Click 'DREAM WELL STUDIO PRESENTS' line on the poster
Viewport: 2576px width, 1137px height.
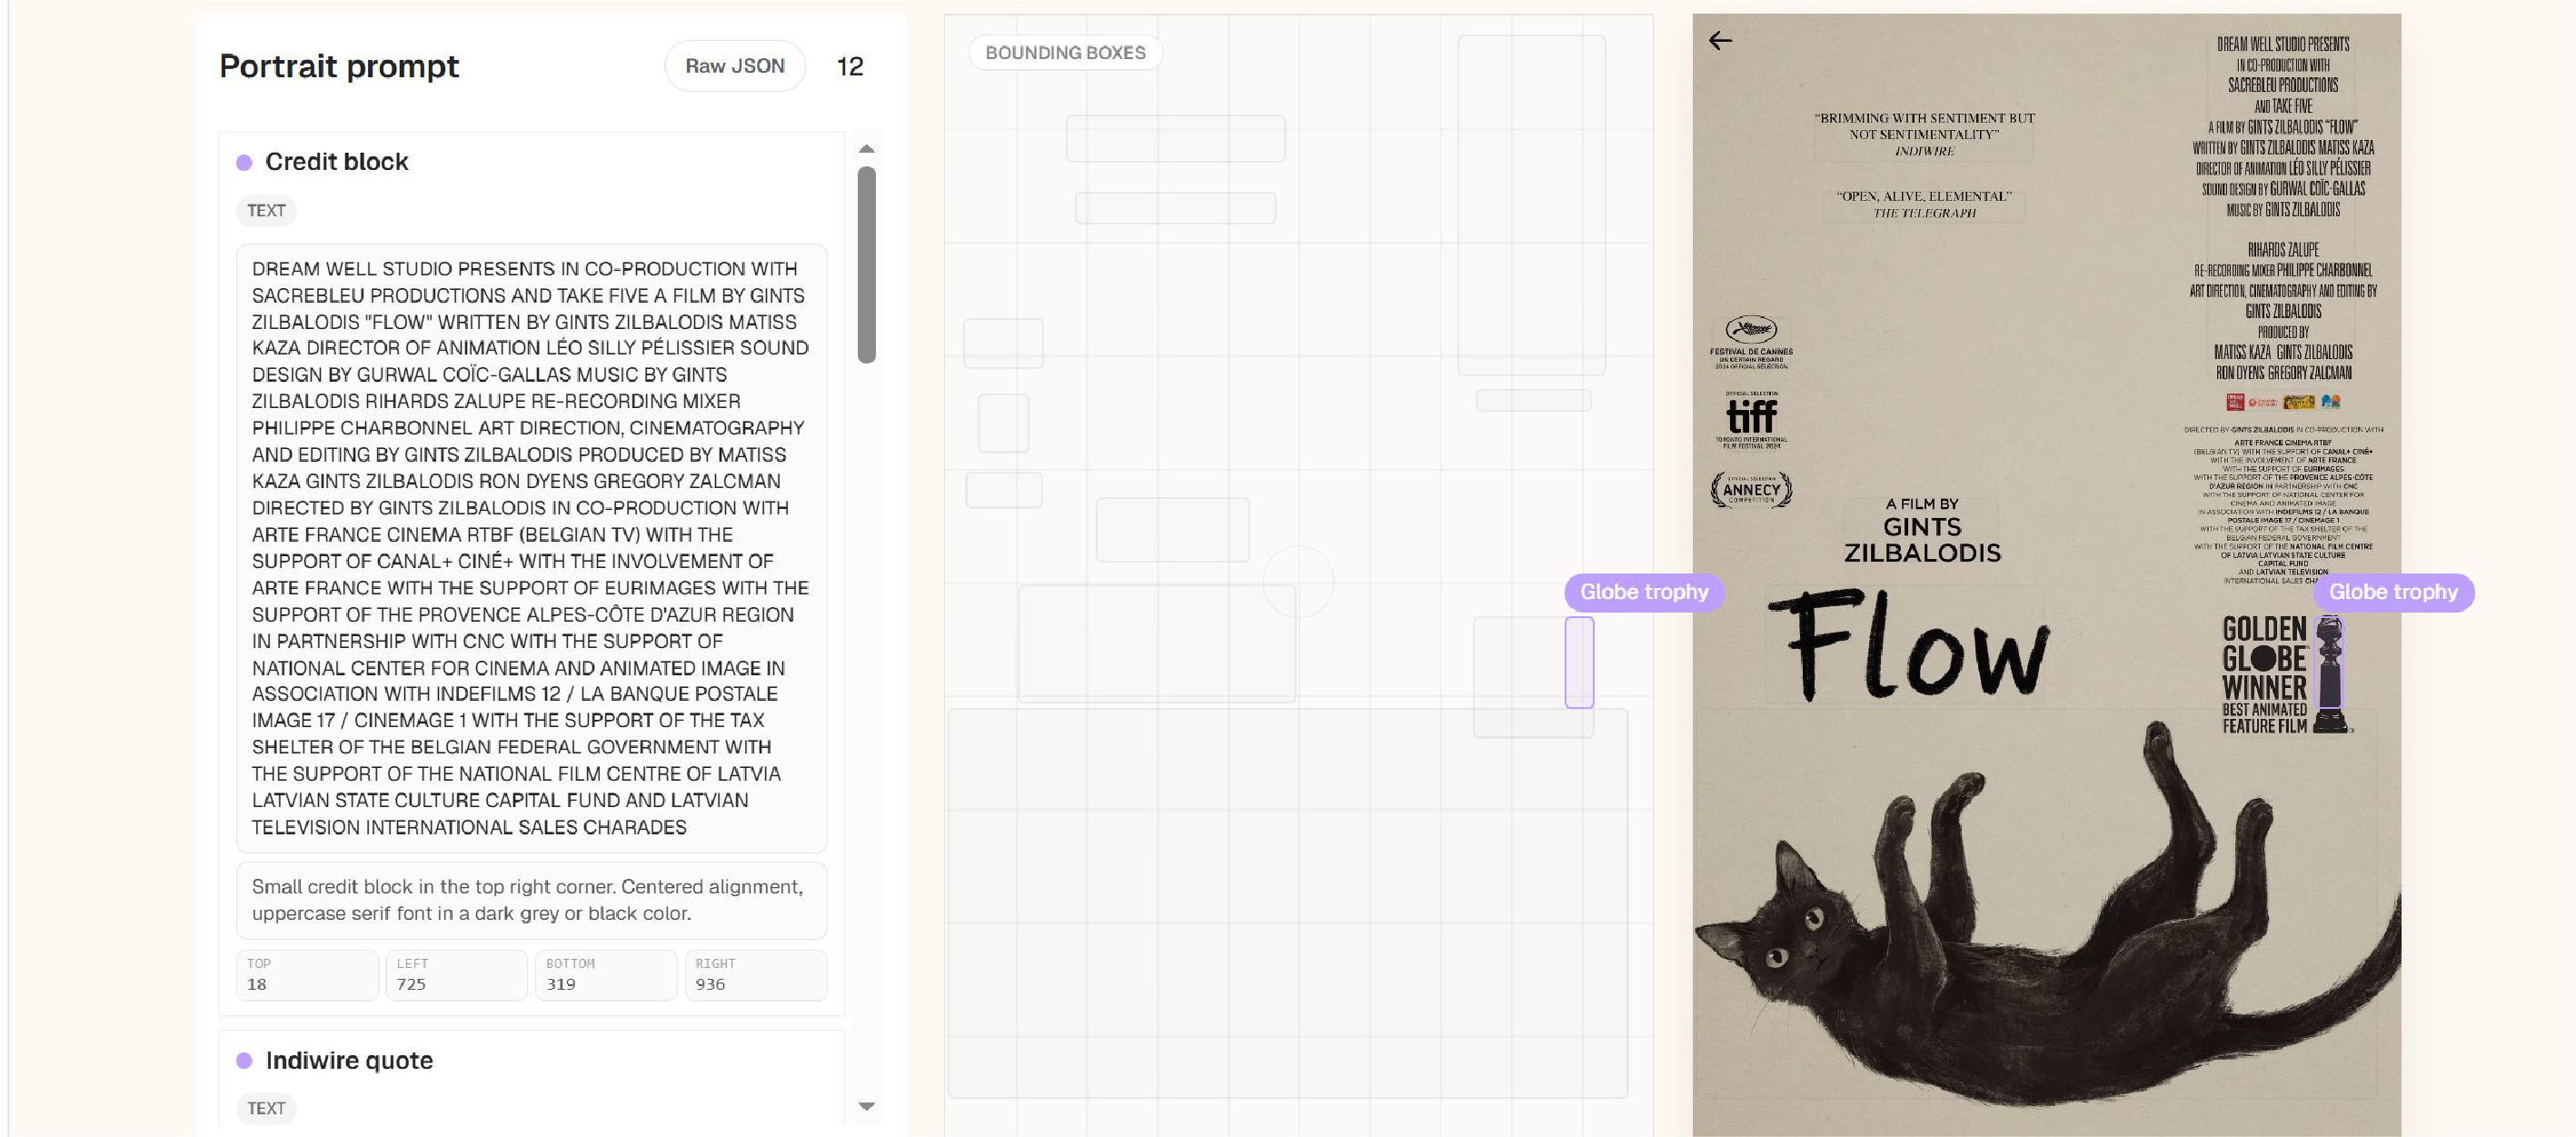2283,44
